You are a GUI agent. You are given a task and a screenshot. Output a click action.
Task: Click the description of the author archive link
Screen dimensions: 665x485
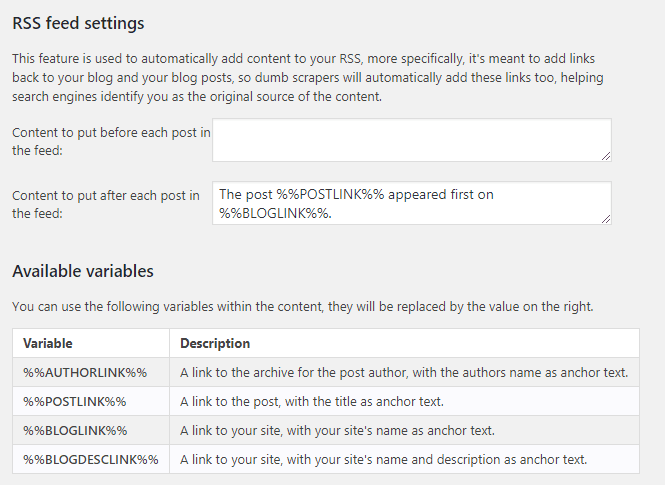(404, 372)
